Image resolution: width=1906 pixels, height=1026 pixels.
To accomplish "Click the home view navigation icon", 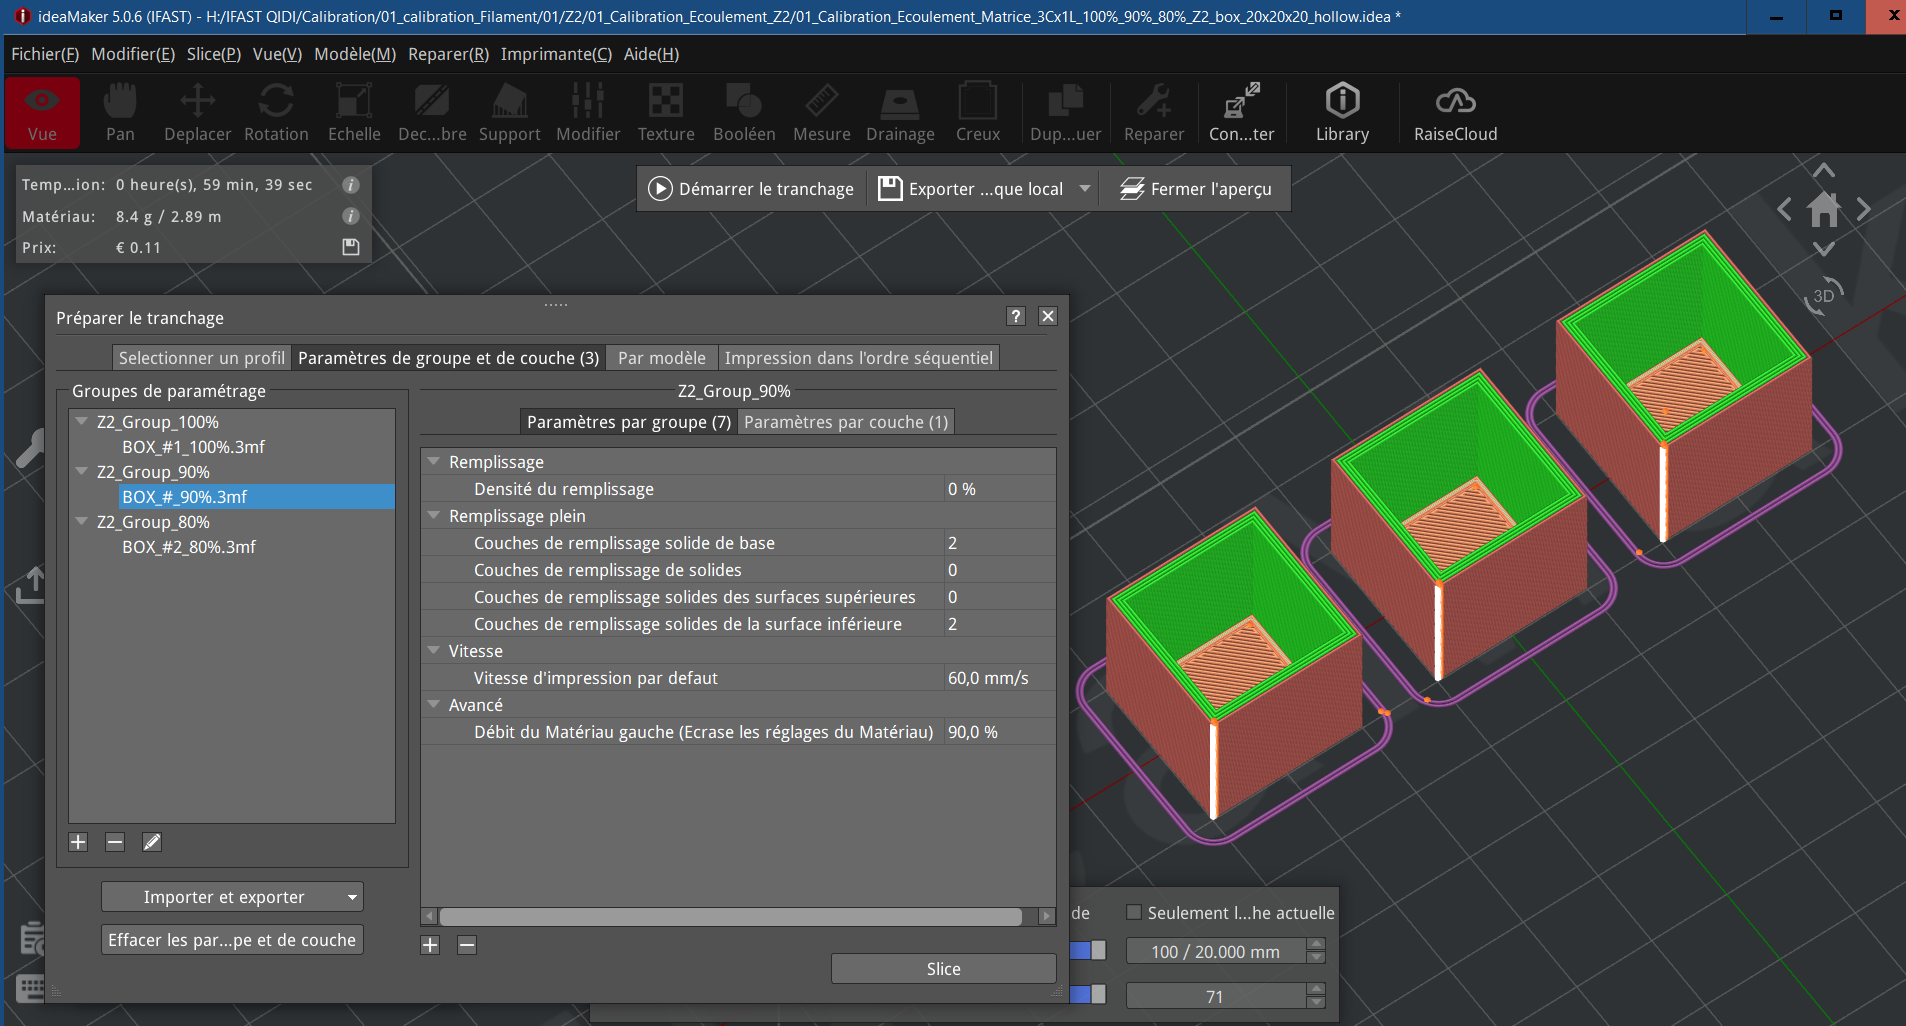I will 1823,210.
